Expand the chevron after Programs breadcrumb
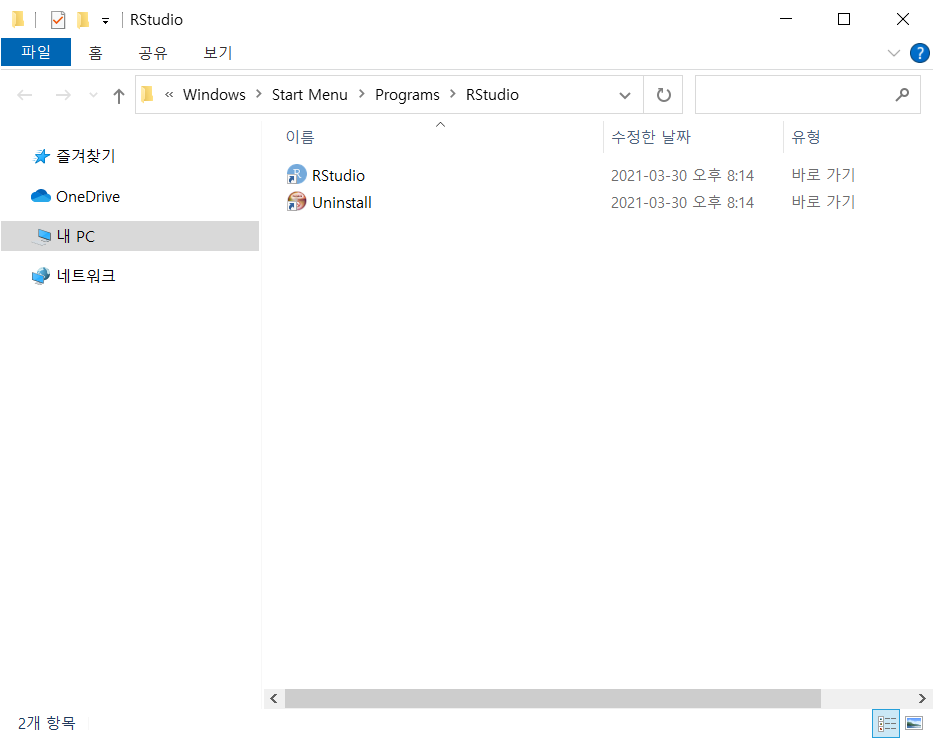Viewport: 934px width, 739px height. (453, 94)
